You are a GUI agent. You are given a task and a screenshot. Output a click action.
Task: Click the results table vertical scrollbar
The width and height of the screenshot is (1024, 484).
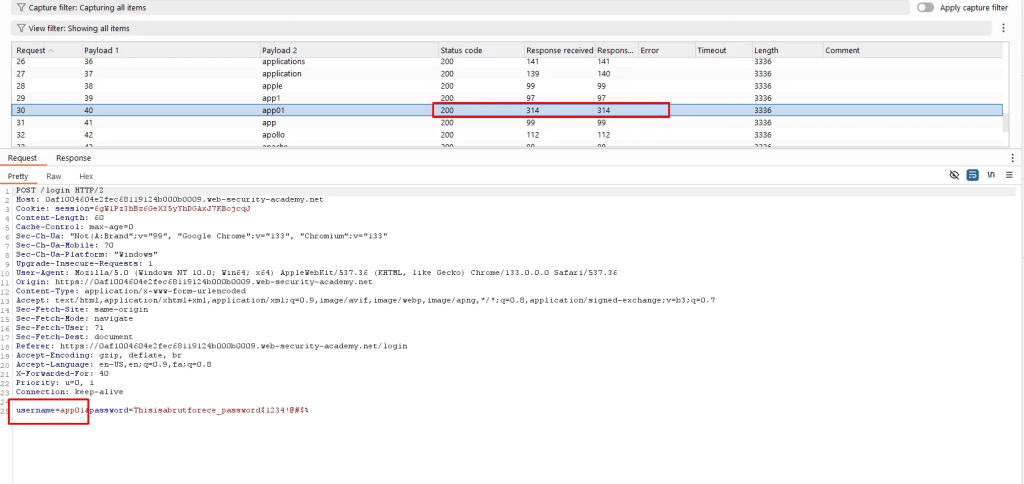coord(1006,120)
